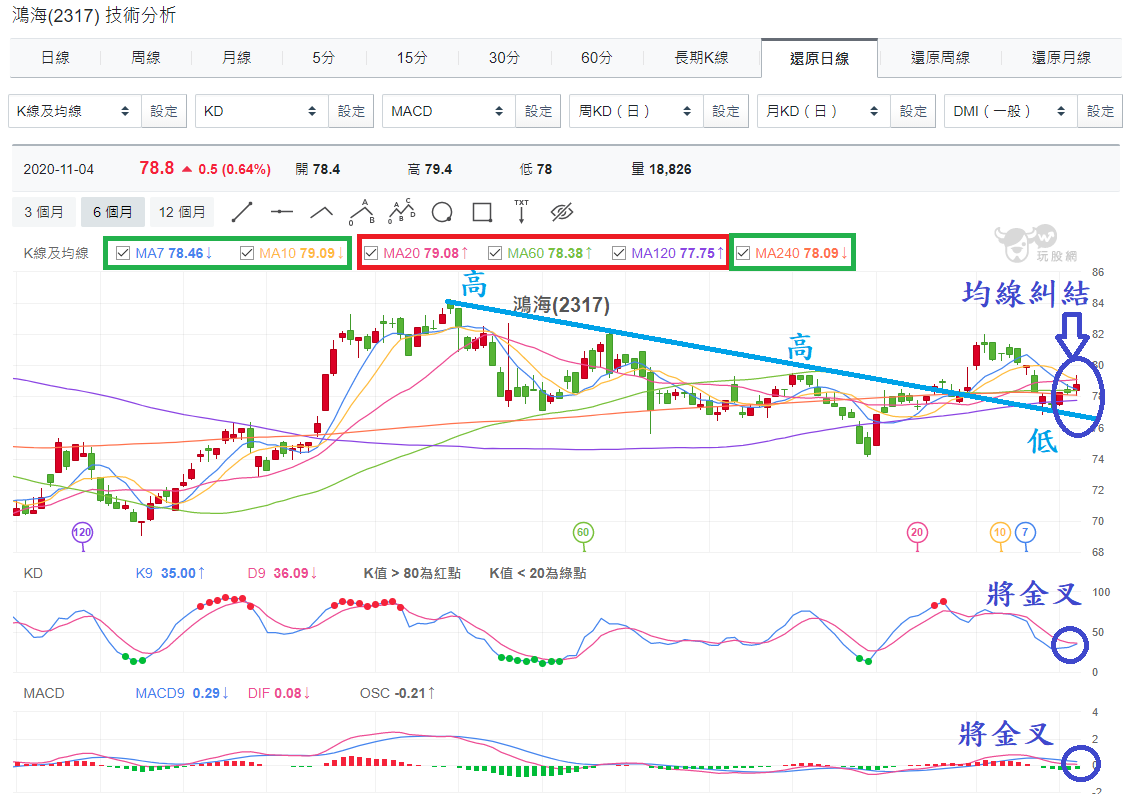
Task: Switch to the 長期K線 tab
Action: [702, 57]
